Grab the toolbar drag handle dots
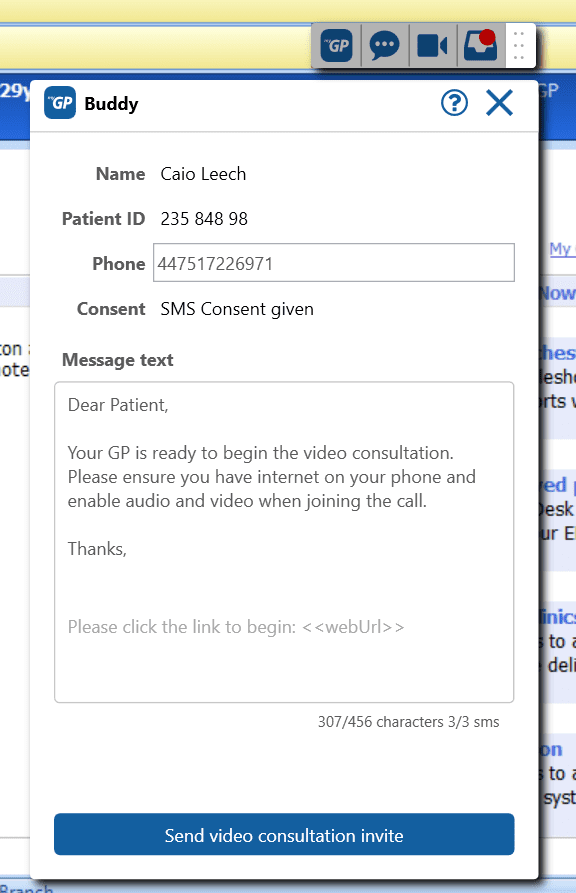Screen dimensions: 576x893 click(519, 46)
